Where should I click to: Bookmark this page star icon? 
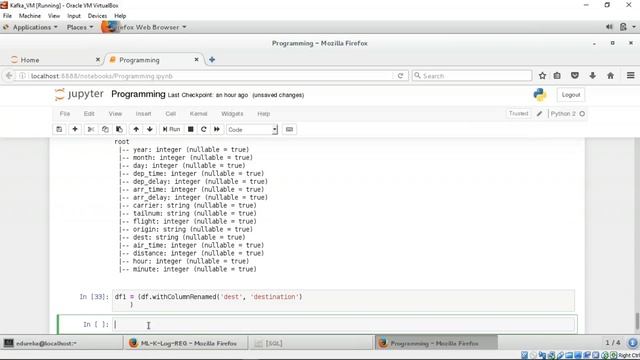542,76
